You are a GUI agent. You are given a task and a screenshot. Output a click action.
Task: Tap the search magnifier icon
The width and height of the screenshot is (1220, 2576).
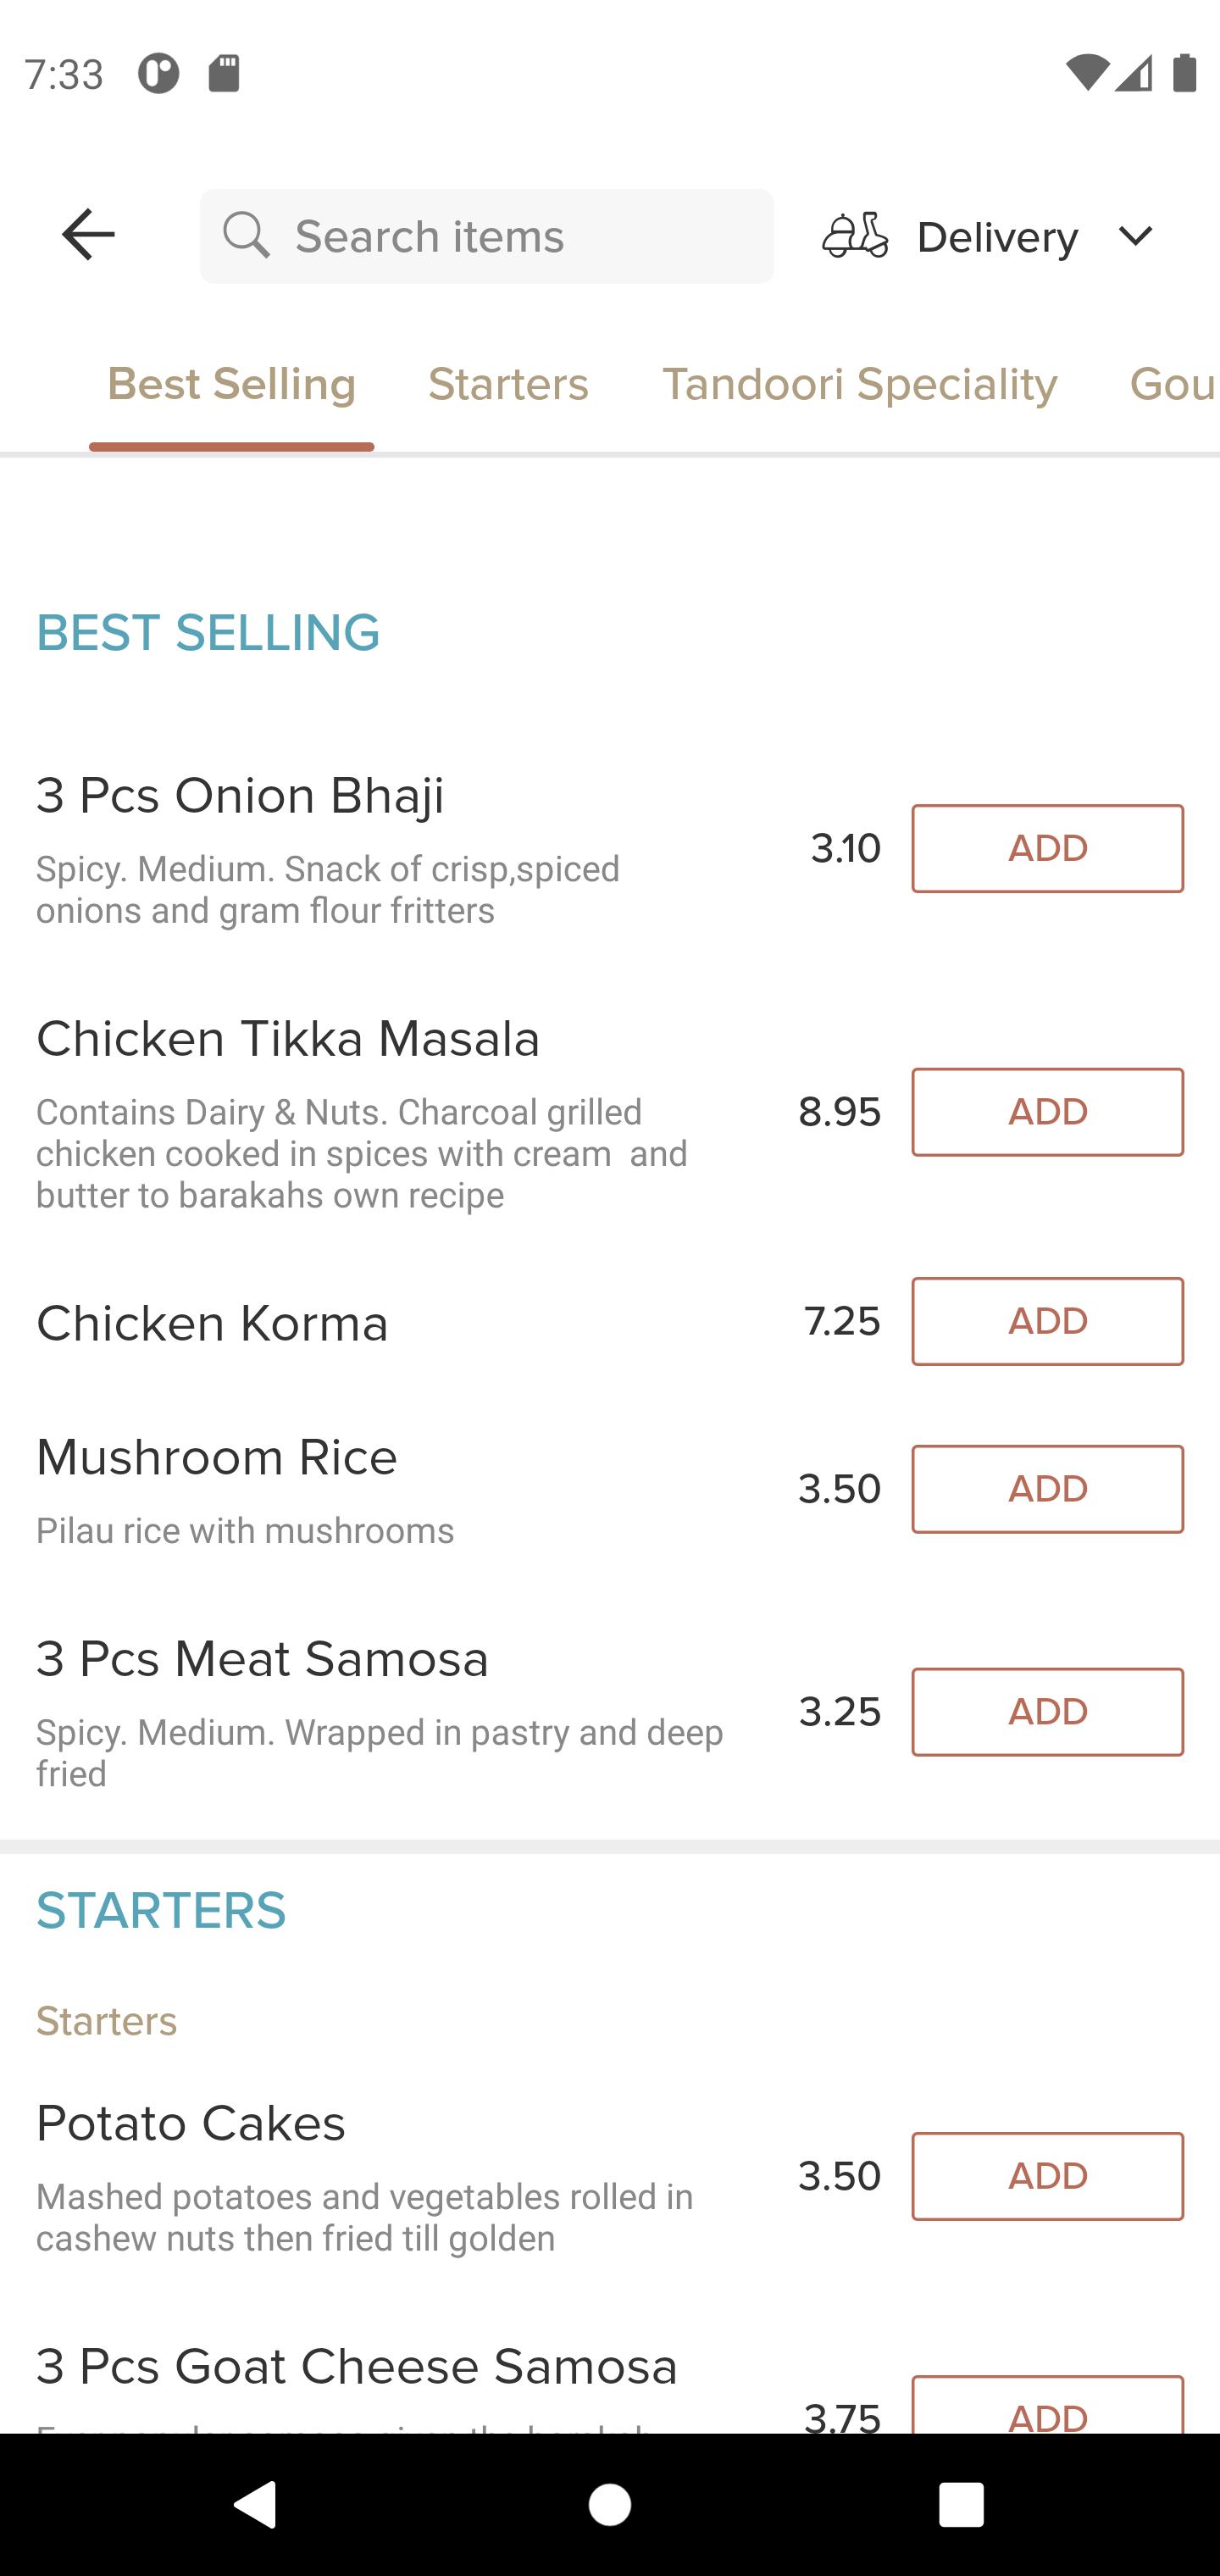pos(246,235)
